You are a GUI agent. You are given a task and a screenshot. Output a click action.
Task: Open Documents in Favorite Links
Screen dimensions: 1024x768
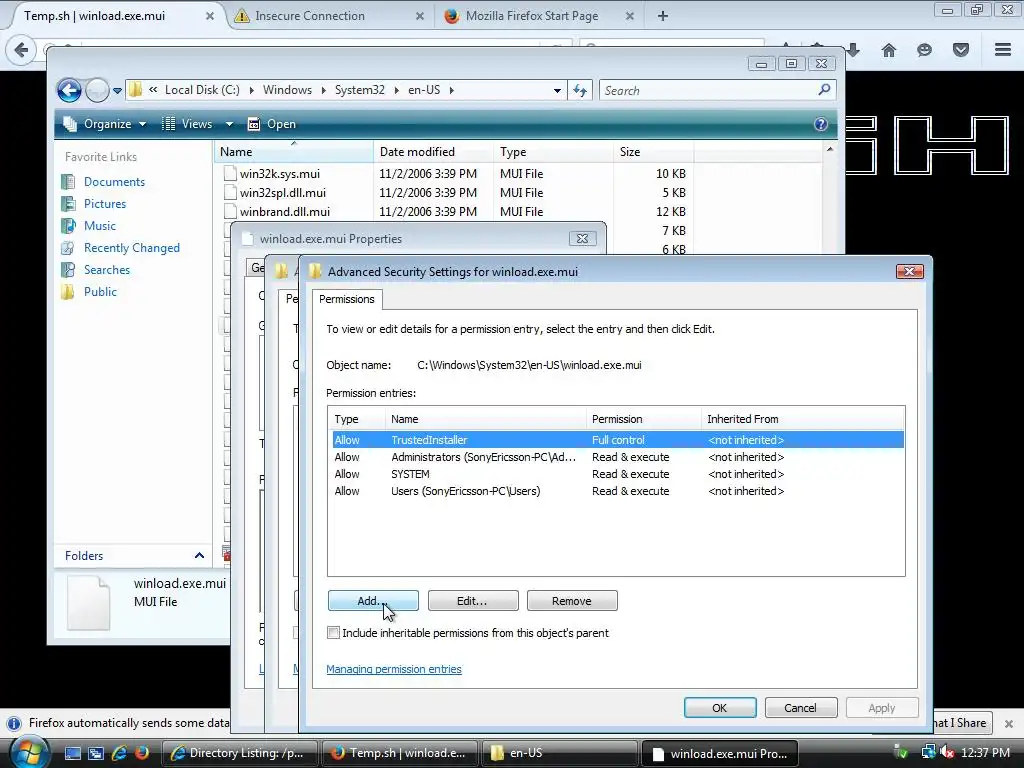pos(114,182)
